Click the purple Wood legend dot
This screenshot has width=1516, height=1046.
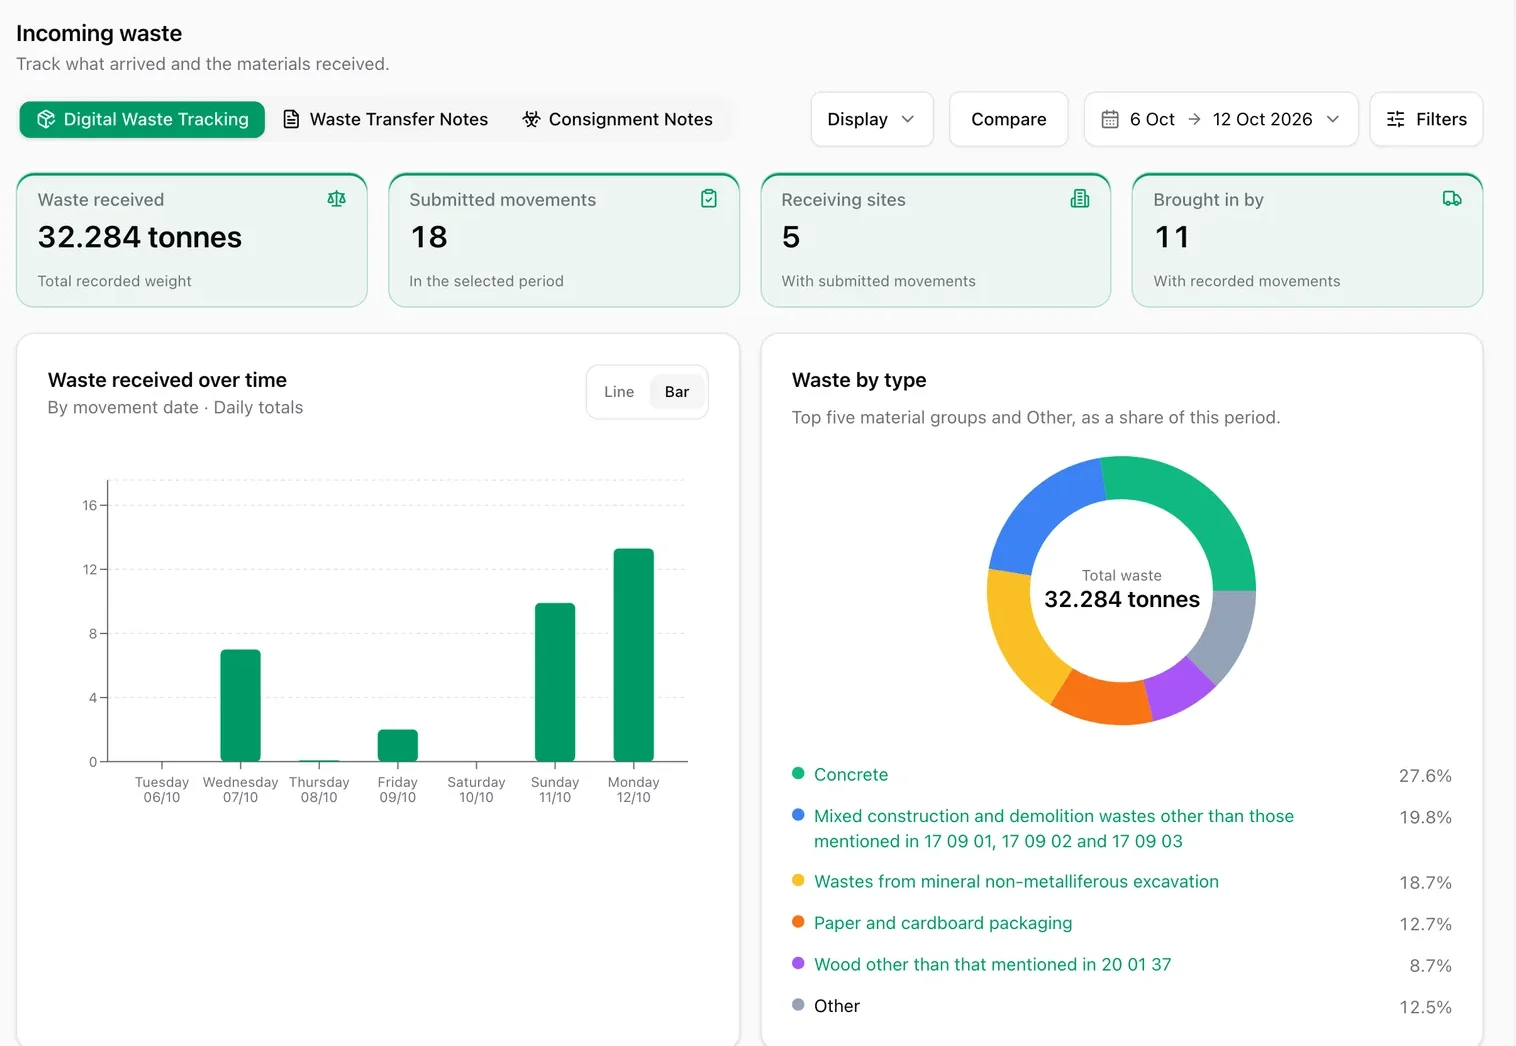798,963
